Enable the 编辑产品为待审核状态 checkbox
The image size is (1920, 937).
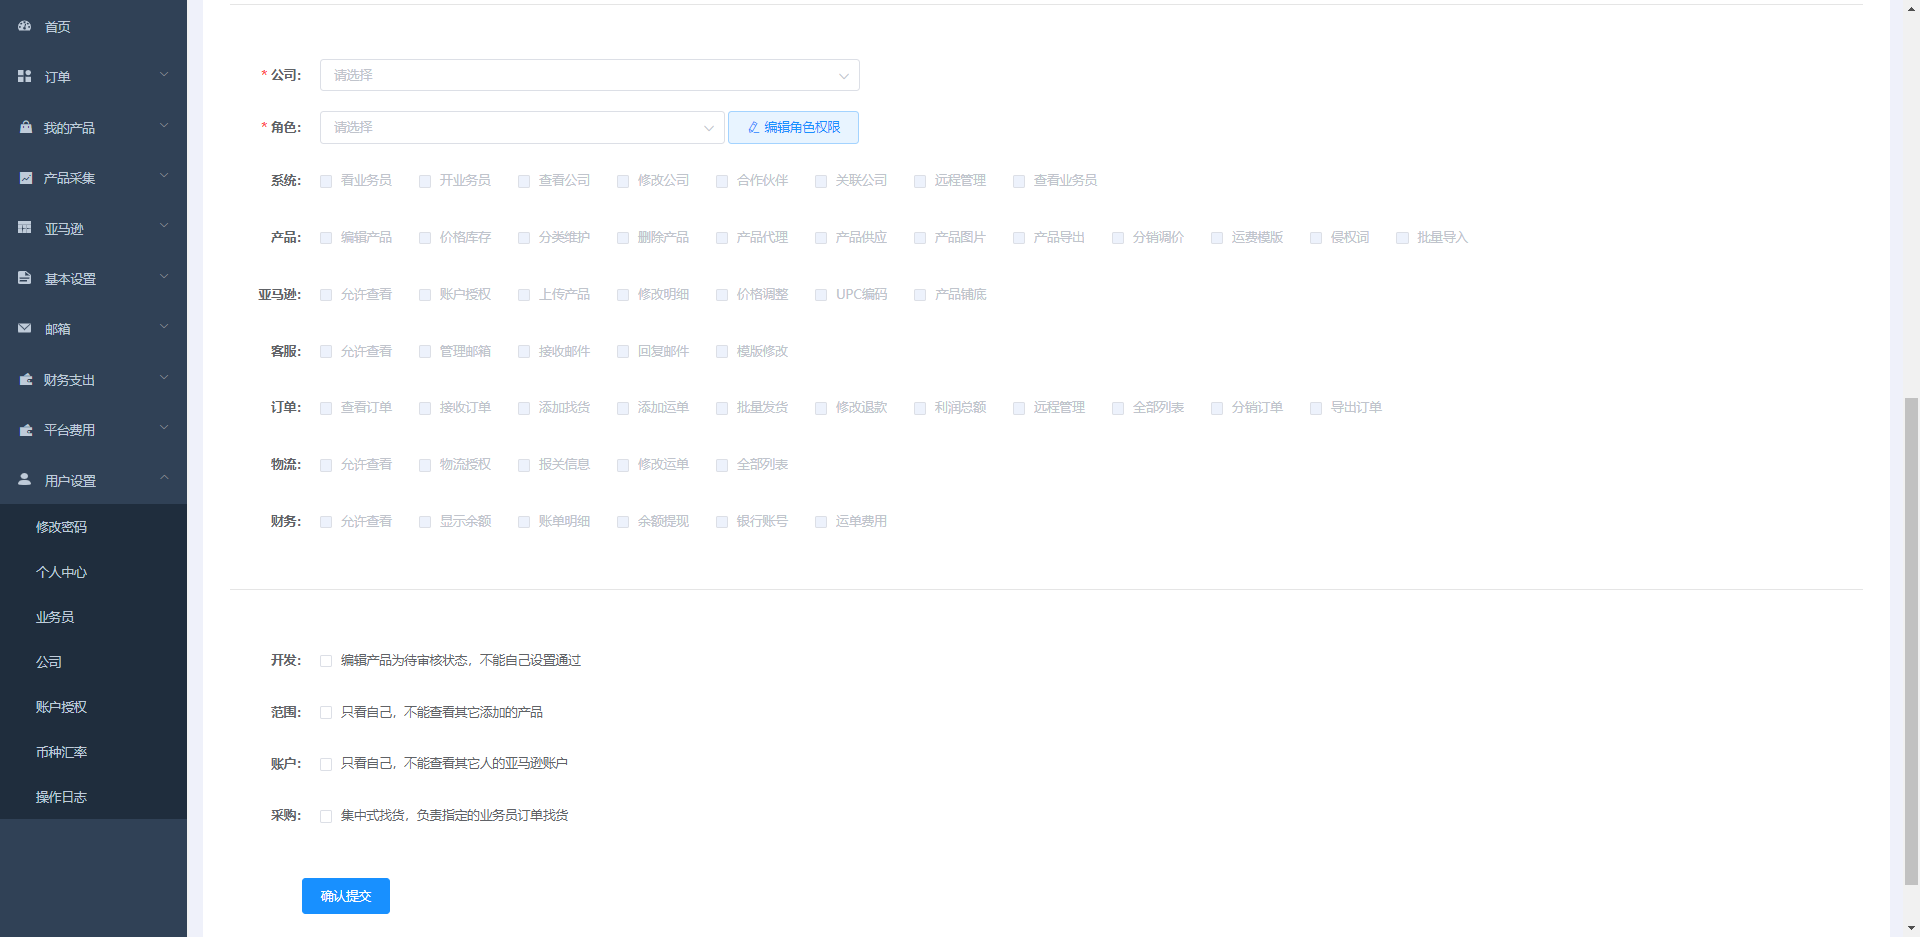pyautogui.click(x=326, y=661)
